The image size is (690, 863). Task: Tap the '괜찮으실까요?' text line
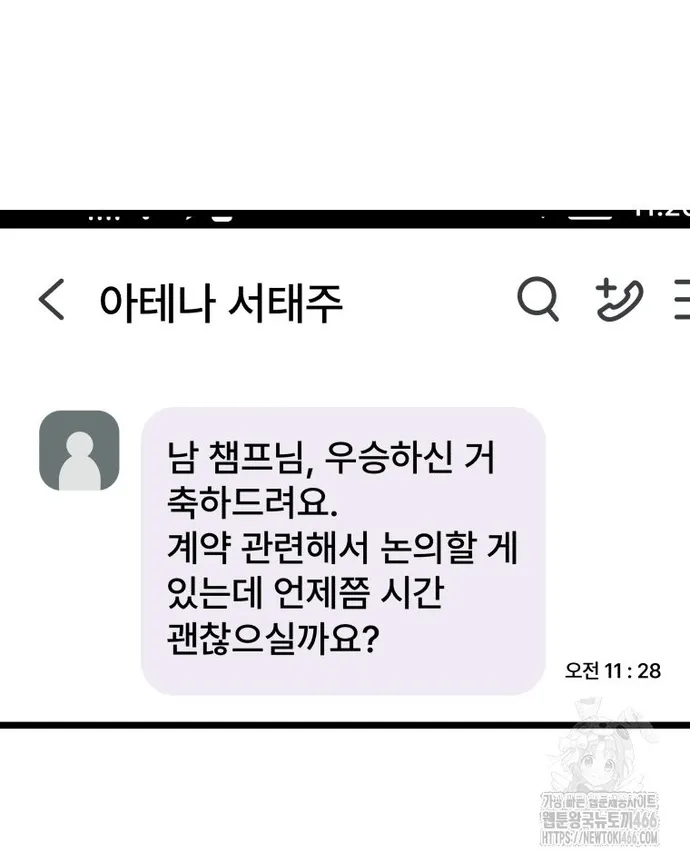click(x=273, y=638)
